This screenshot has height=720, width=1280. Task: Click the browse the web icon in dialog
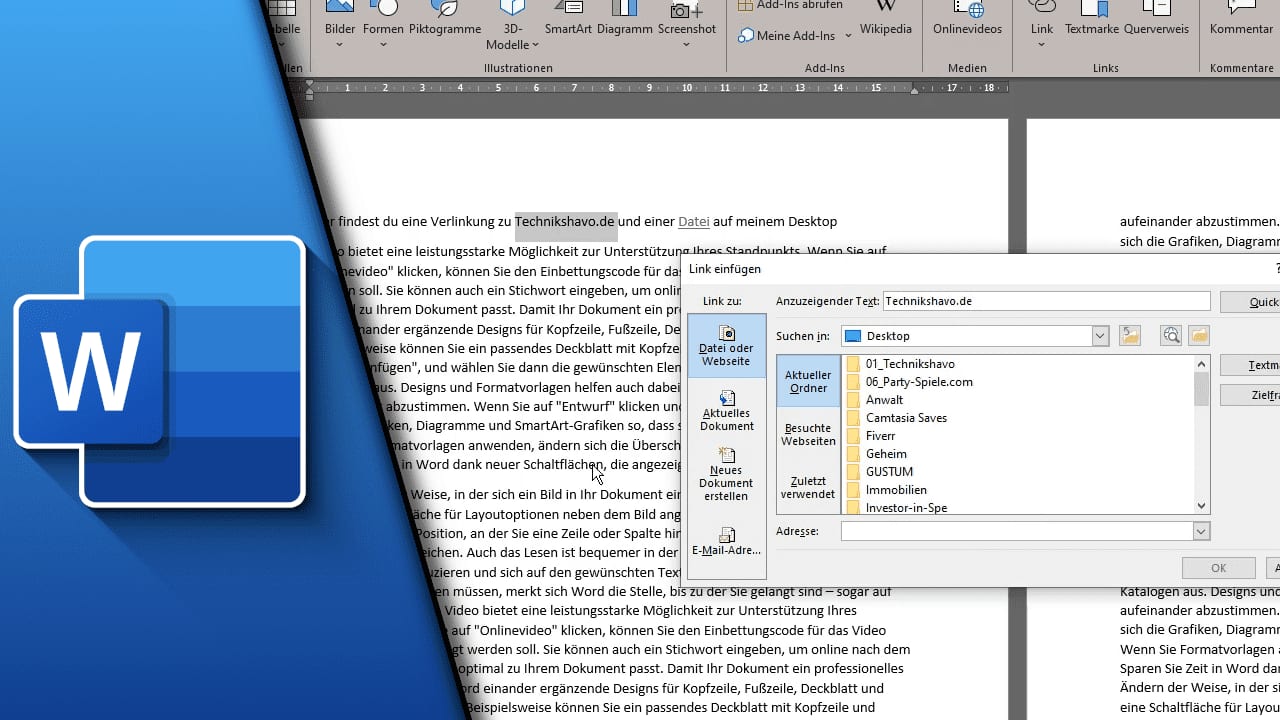1171,336
